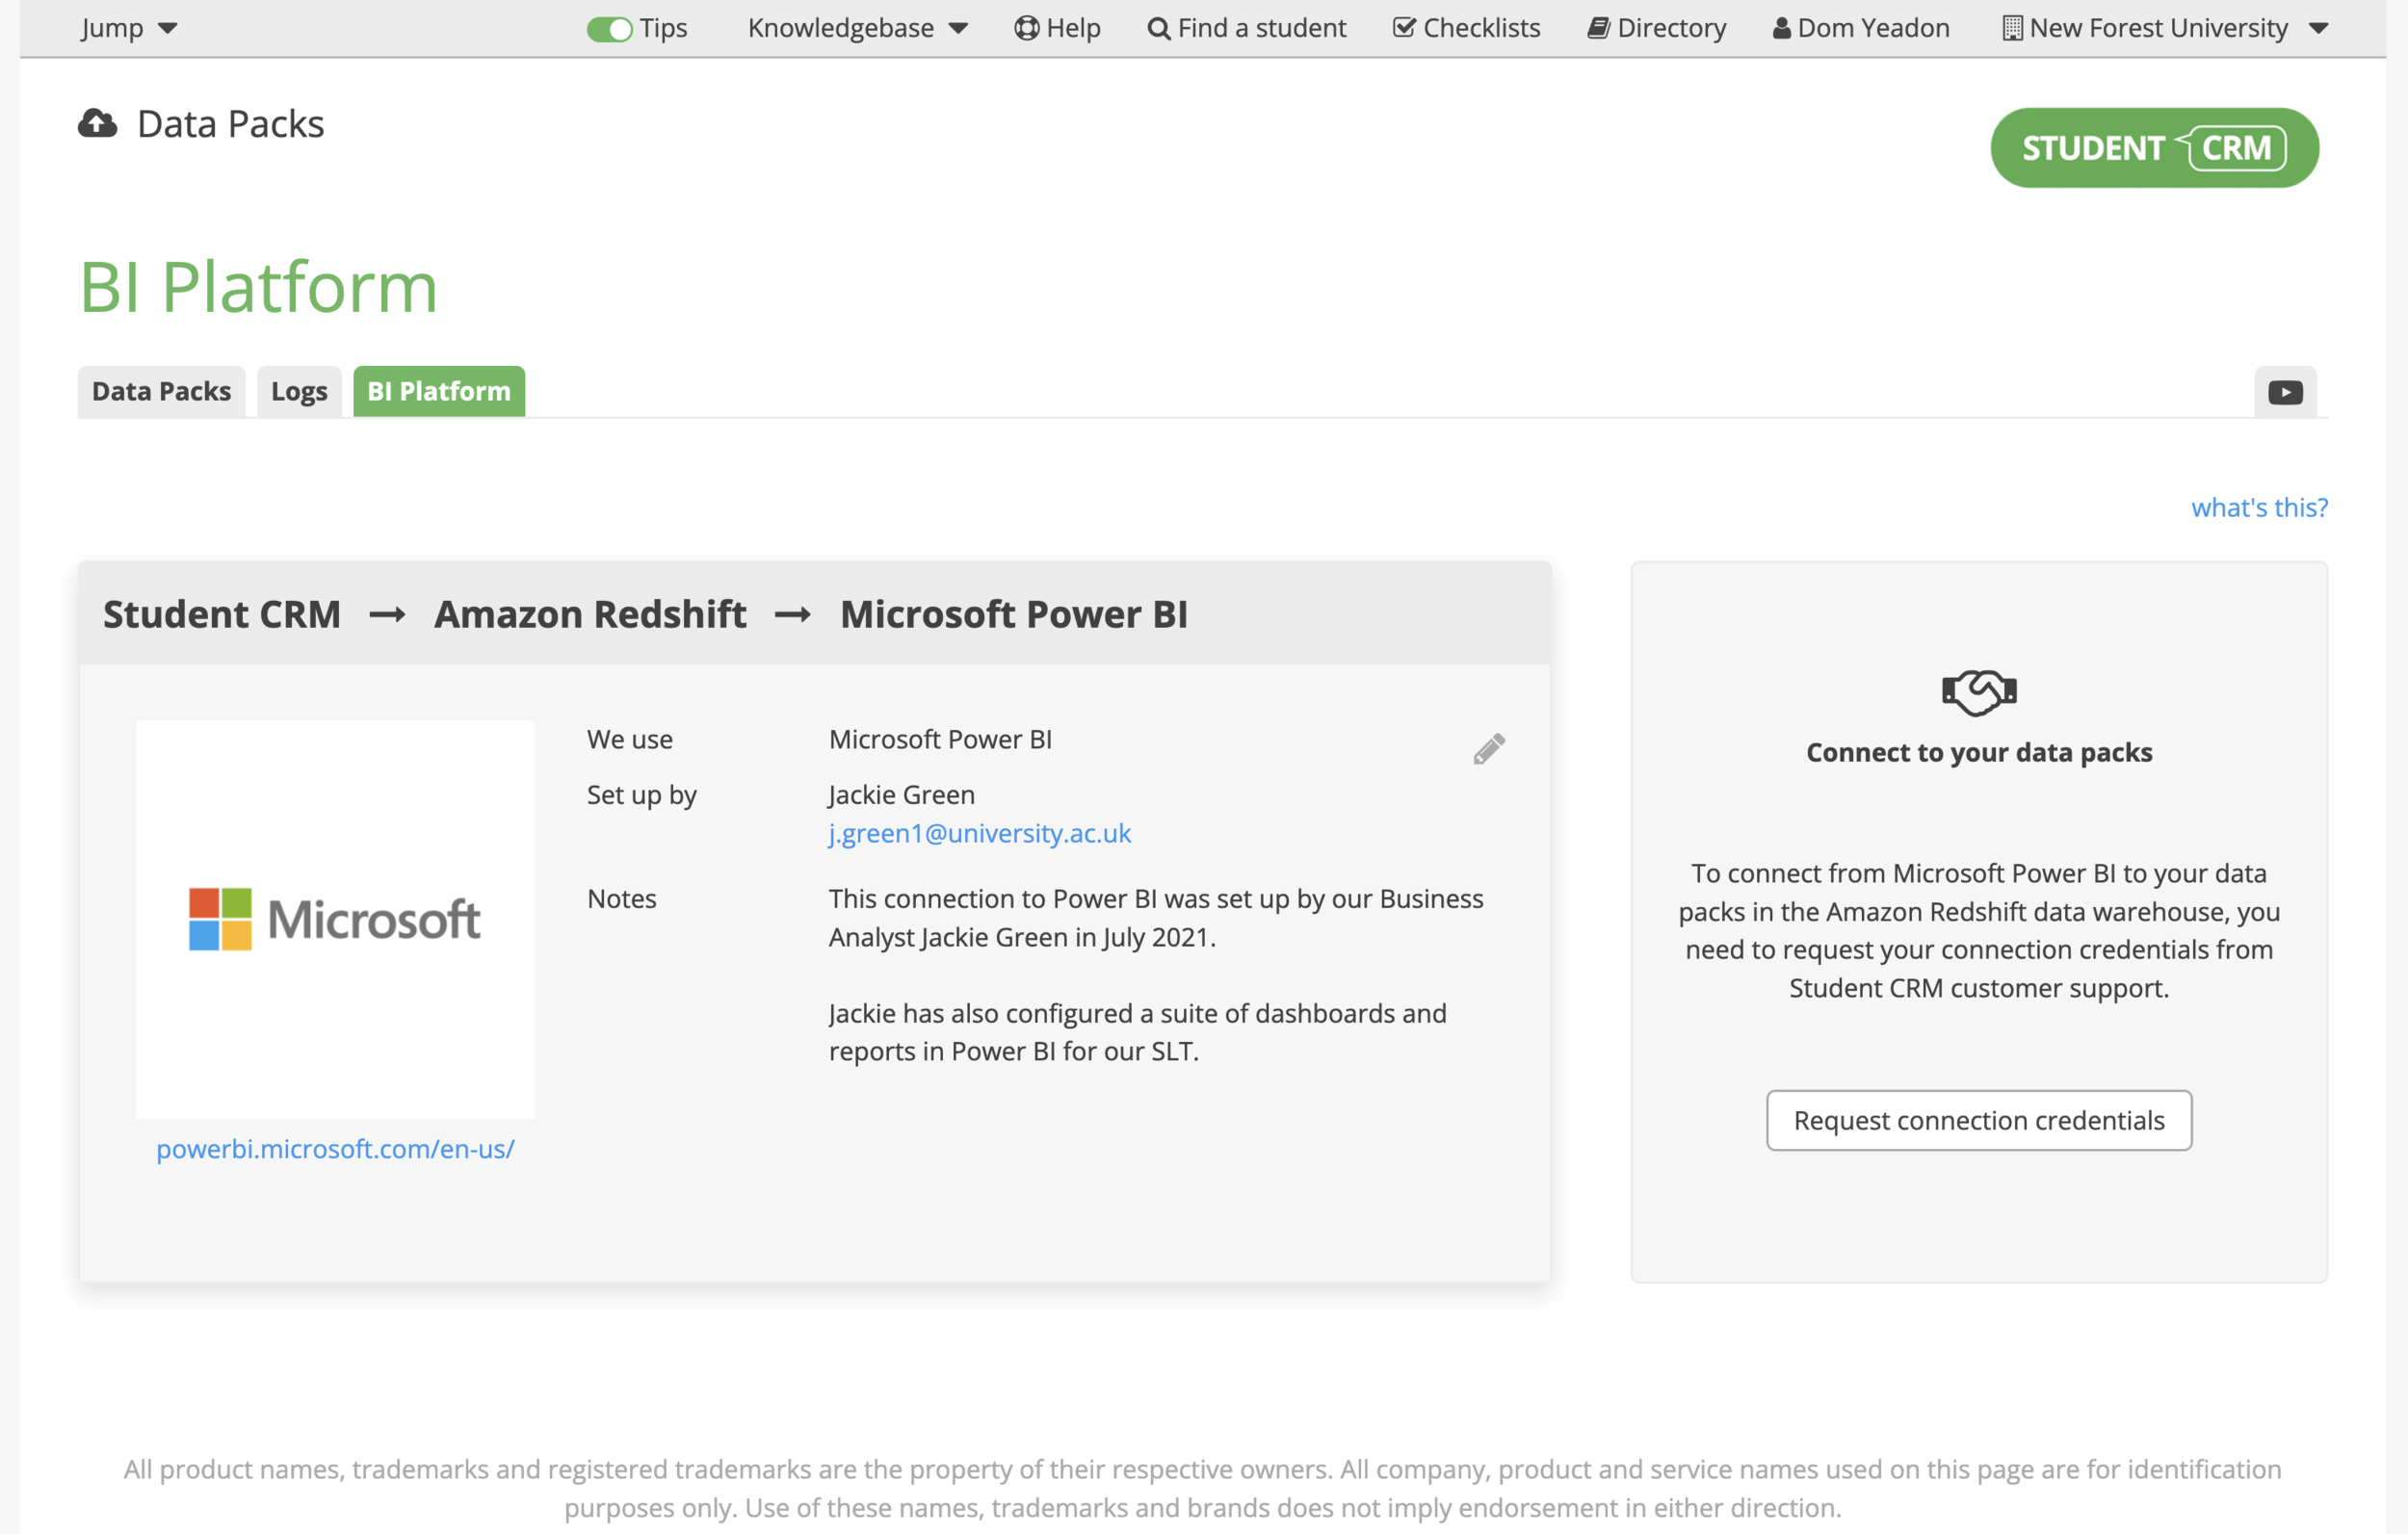
Task: Click the handshake icon above Connect to your data packs
Action: [1978, 690]
